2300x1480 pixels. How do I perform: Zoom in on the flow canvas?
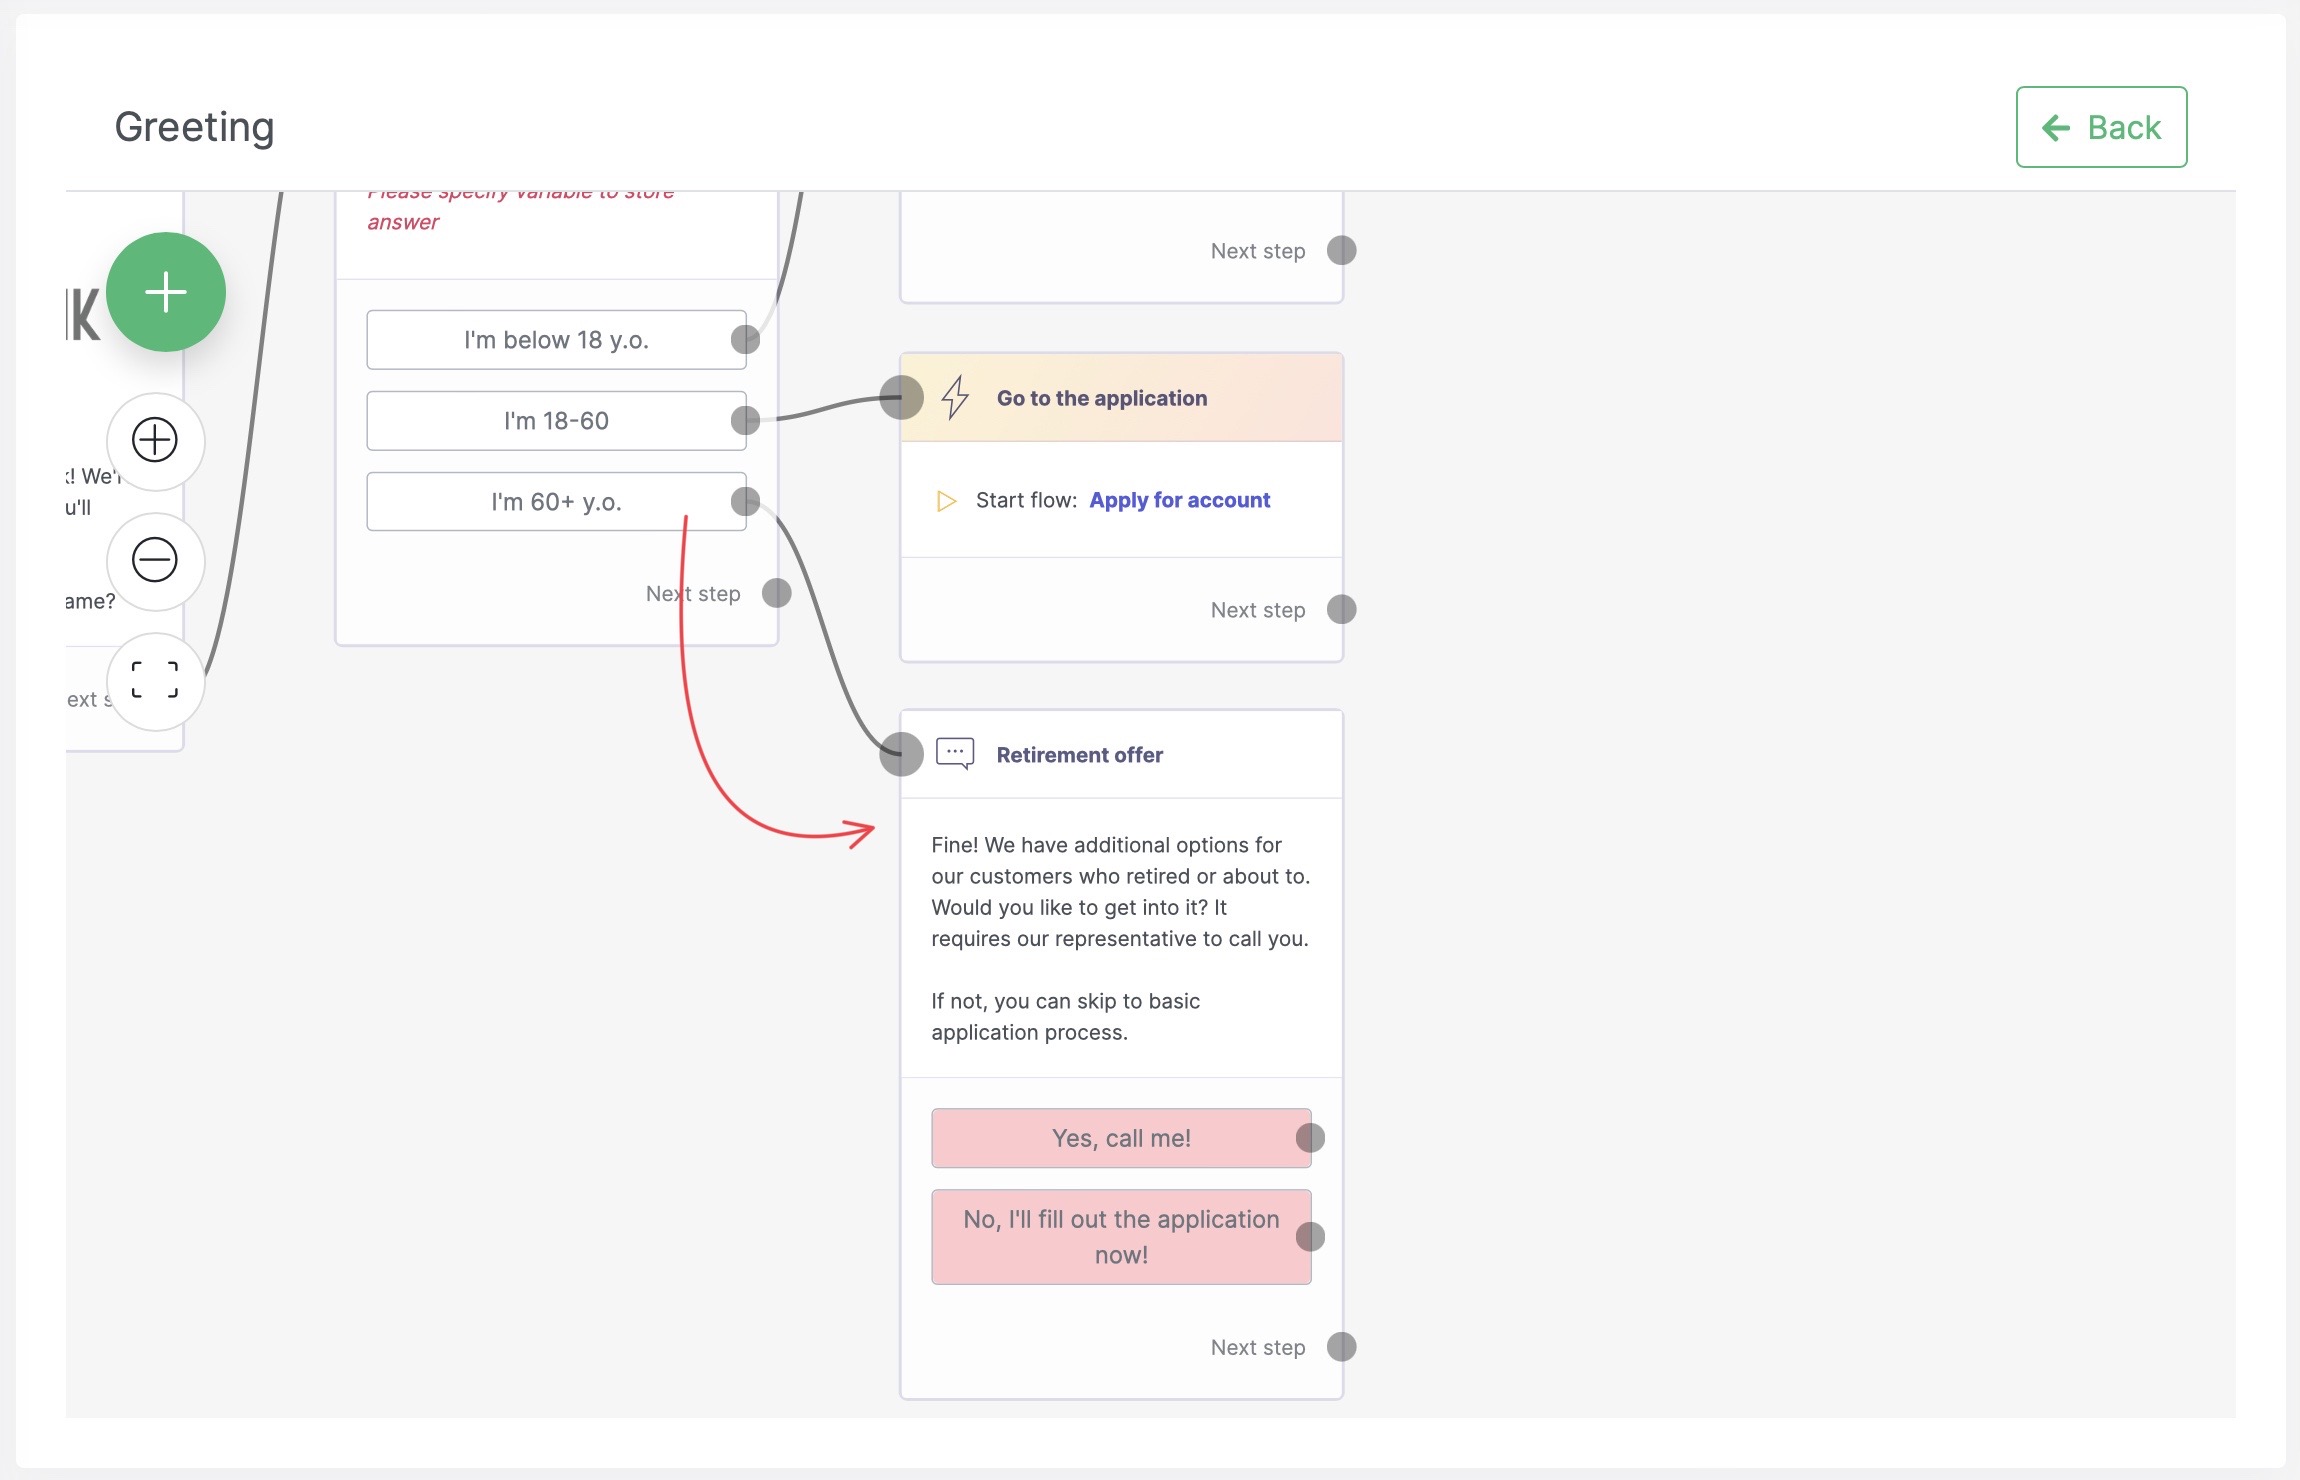point(155,440)
